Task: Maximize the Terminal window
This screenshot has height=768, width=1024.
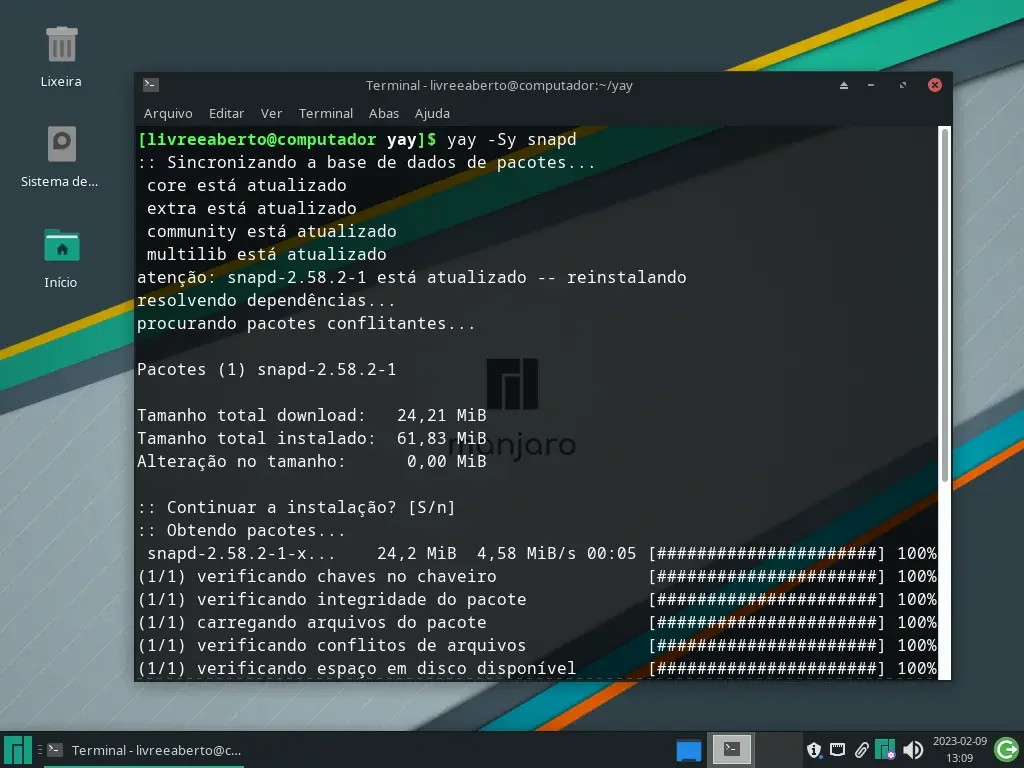Action: tap(903, 85)
